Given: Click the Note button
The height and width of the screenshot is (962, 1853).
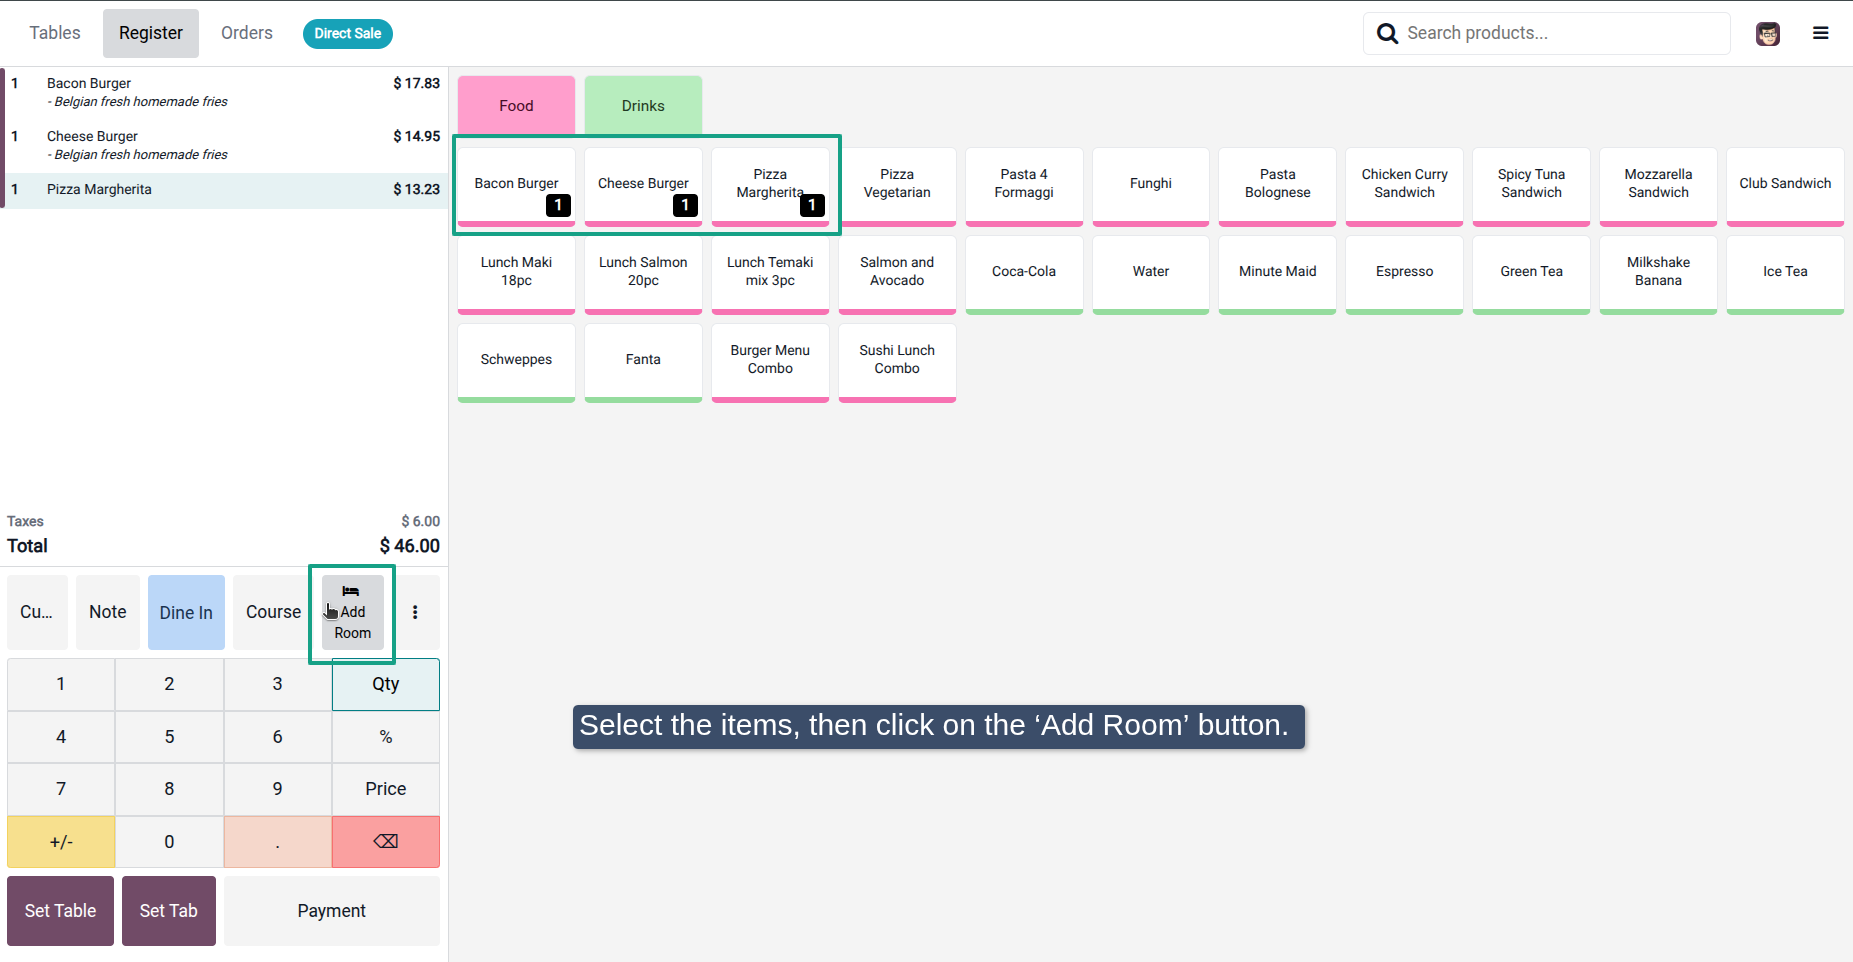Looking at the screenshot, I should [108, 612].
